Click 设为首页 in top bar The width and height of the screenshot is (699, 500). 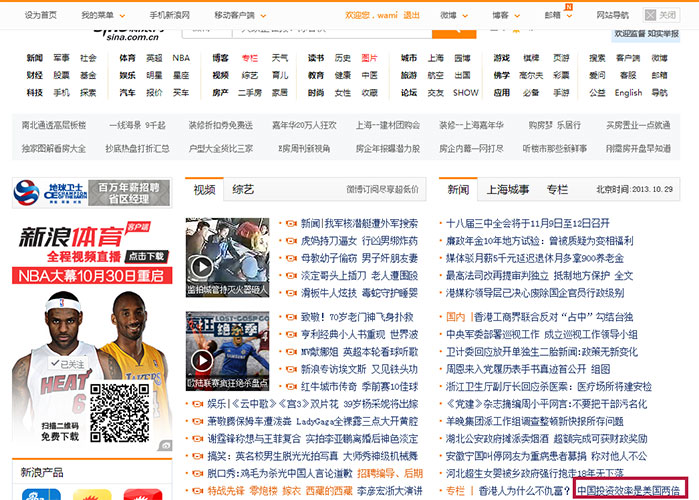pyautogui.click(x=41, y=15)
